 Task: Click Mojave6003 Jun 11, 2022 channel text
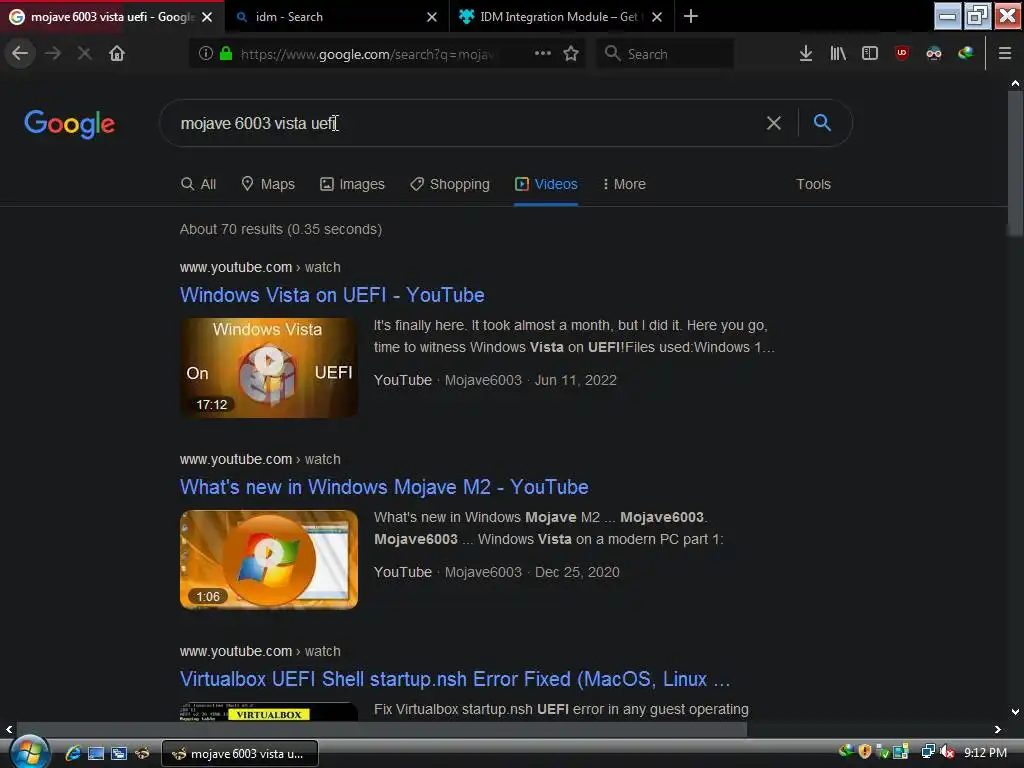click(530, 380)
